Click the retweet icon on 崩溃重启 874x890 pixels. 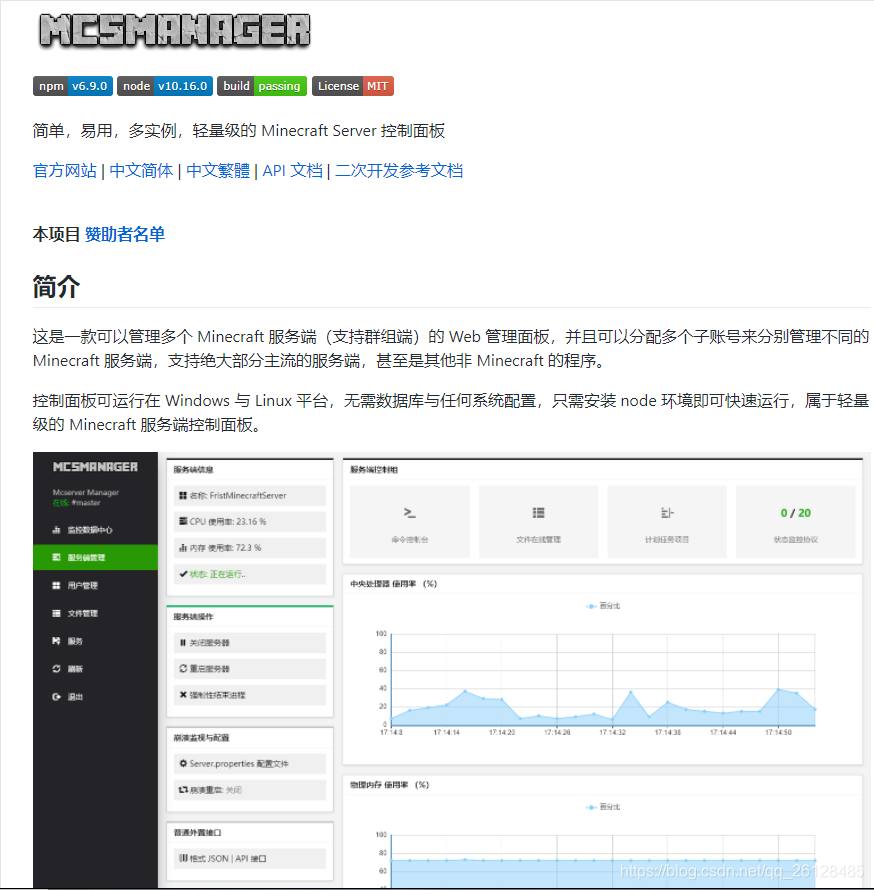[x=183, y=790]
